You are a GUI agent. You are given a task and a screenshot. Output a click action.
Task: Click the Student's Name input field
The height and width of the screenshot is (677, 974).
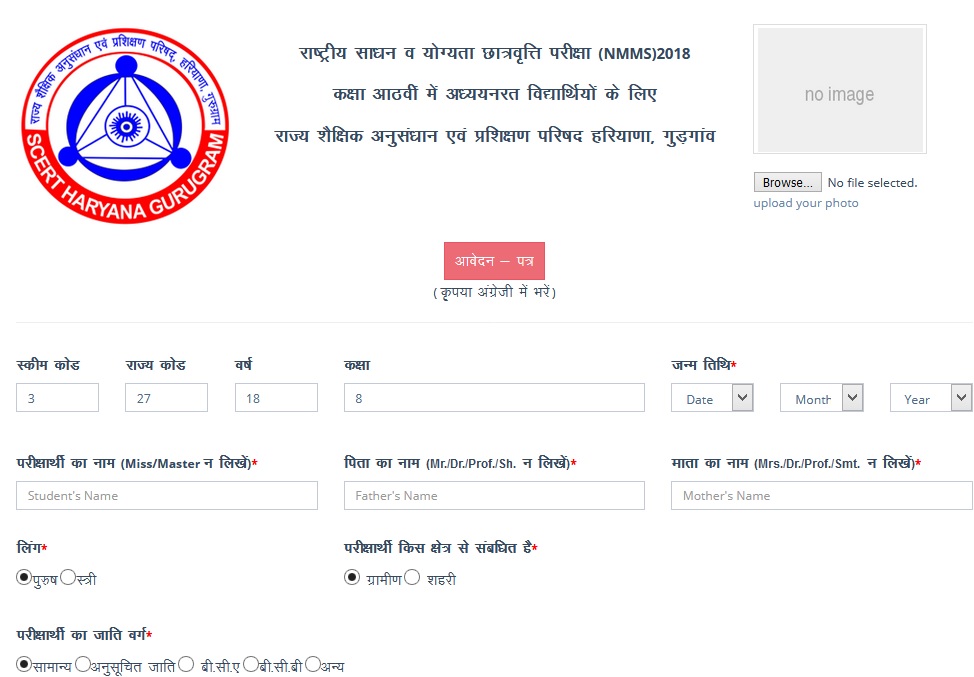pos(166,496)
